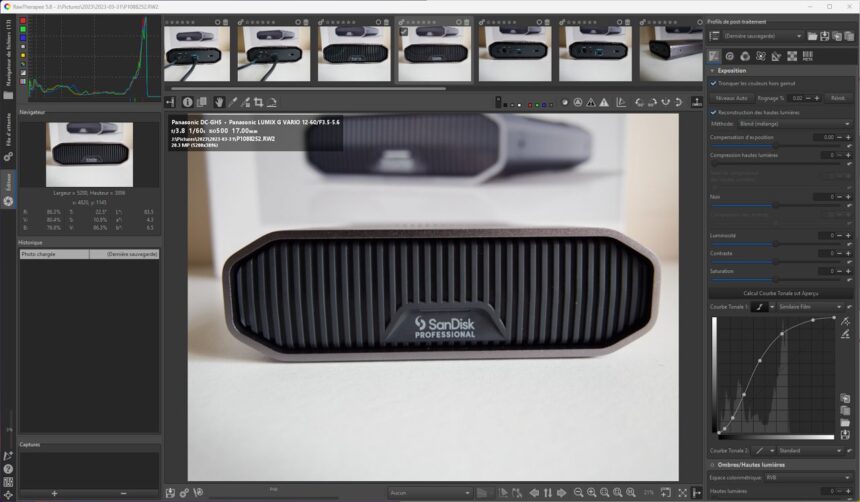Adjust the Contraste slider
The width and height of the screenshot is (860, 502).
click(x=776, y=262)
